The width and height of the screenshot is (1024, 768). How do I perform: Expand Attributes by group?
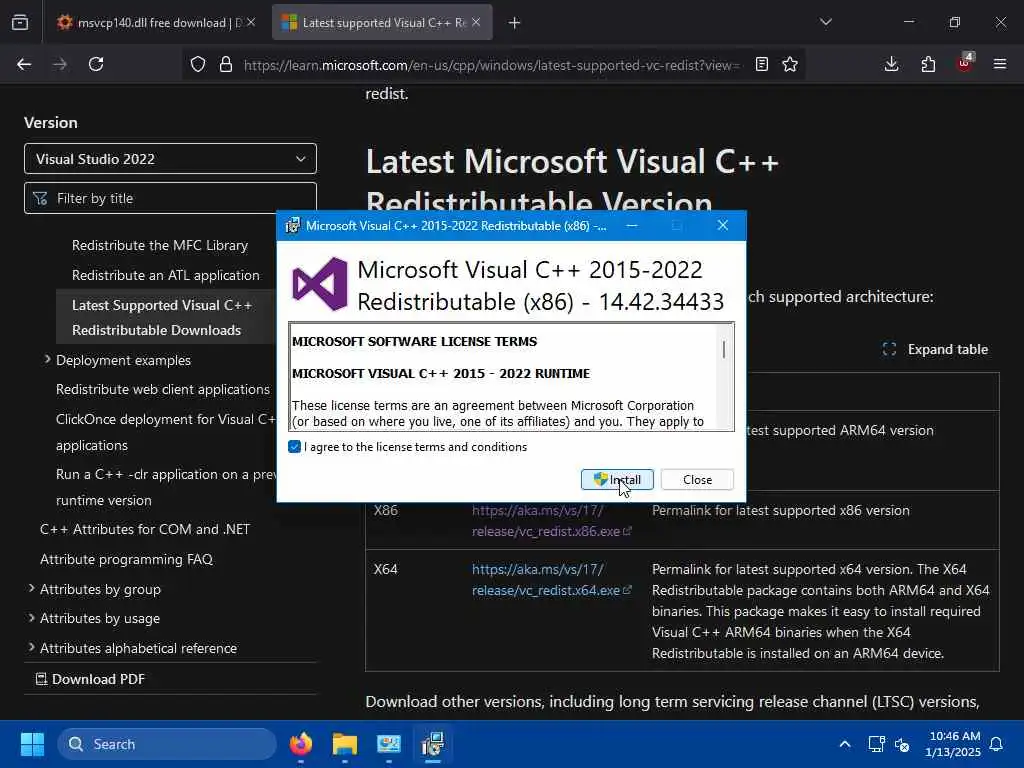(x=31, y=588)
